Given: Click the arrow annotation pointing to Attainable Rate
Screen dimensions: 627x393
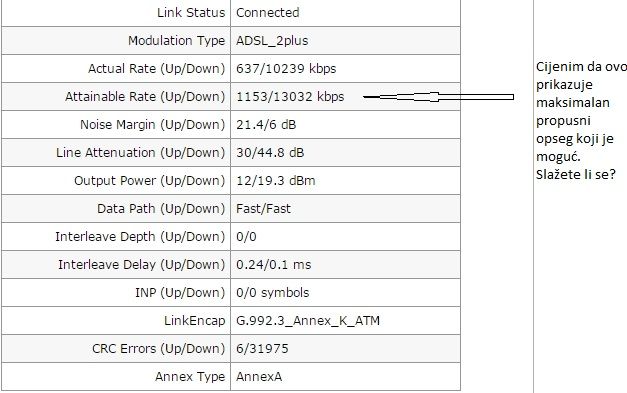Looking at the screenshot, I should pos(439,97).
